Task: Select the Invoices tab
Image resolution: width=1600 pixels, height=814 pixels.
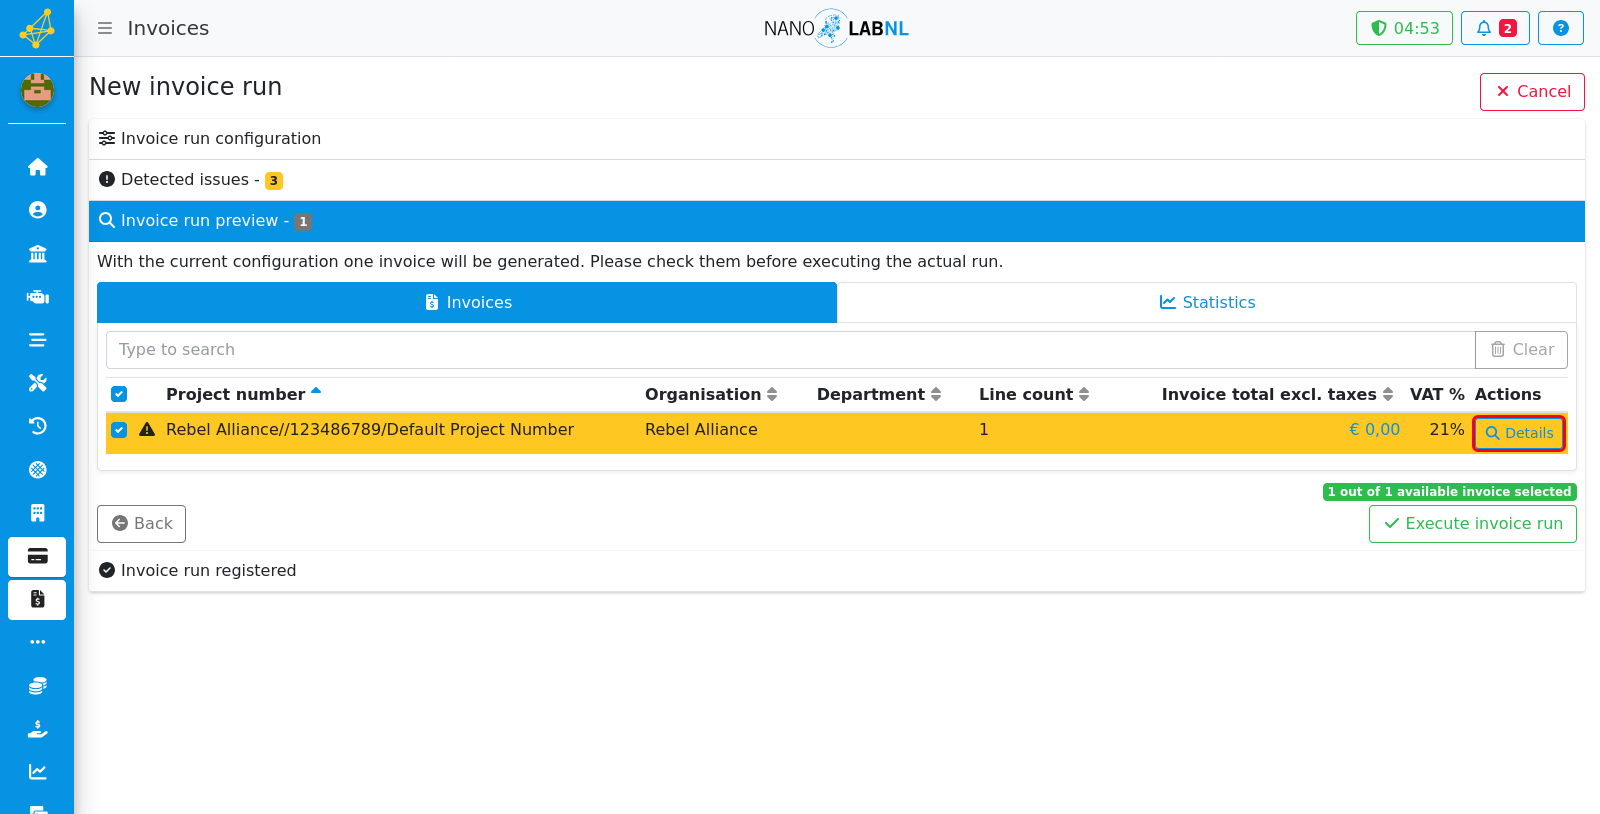Action: click(x=467, y=302)
